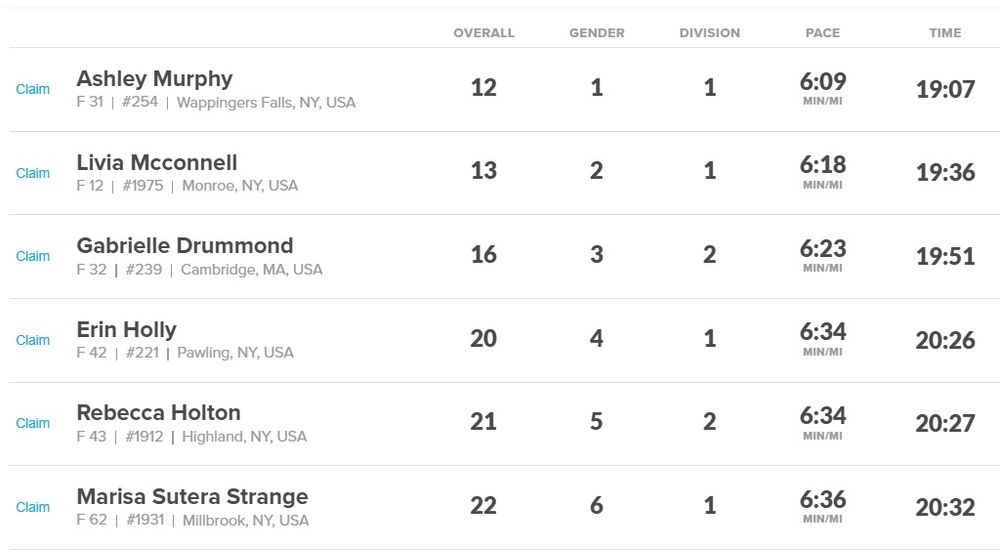Claim the Marisa Sutera Strange entry
This screenshot has height=552, width=1000.
pos(33,507)
